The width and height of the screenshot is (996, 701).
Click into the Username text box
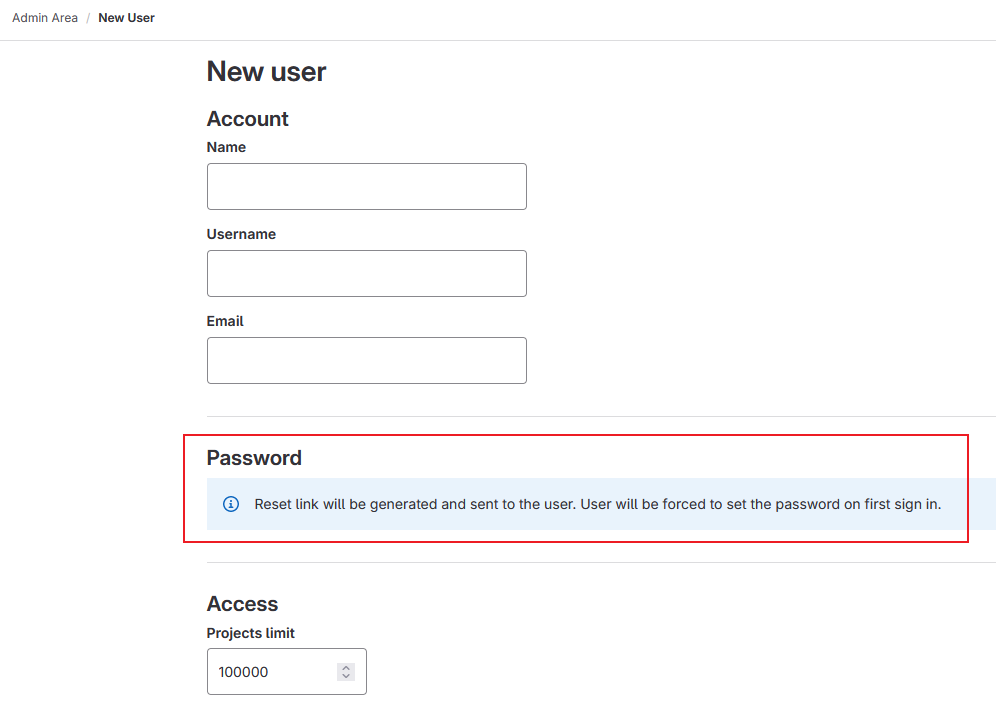click(x=366, y=274)
